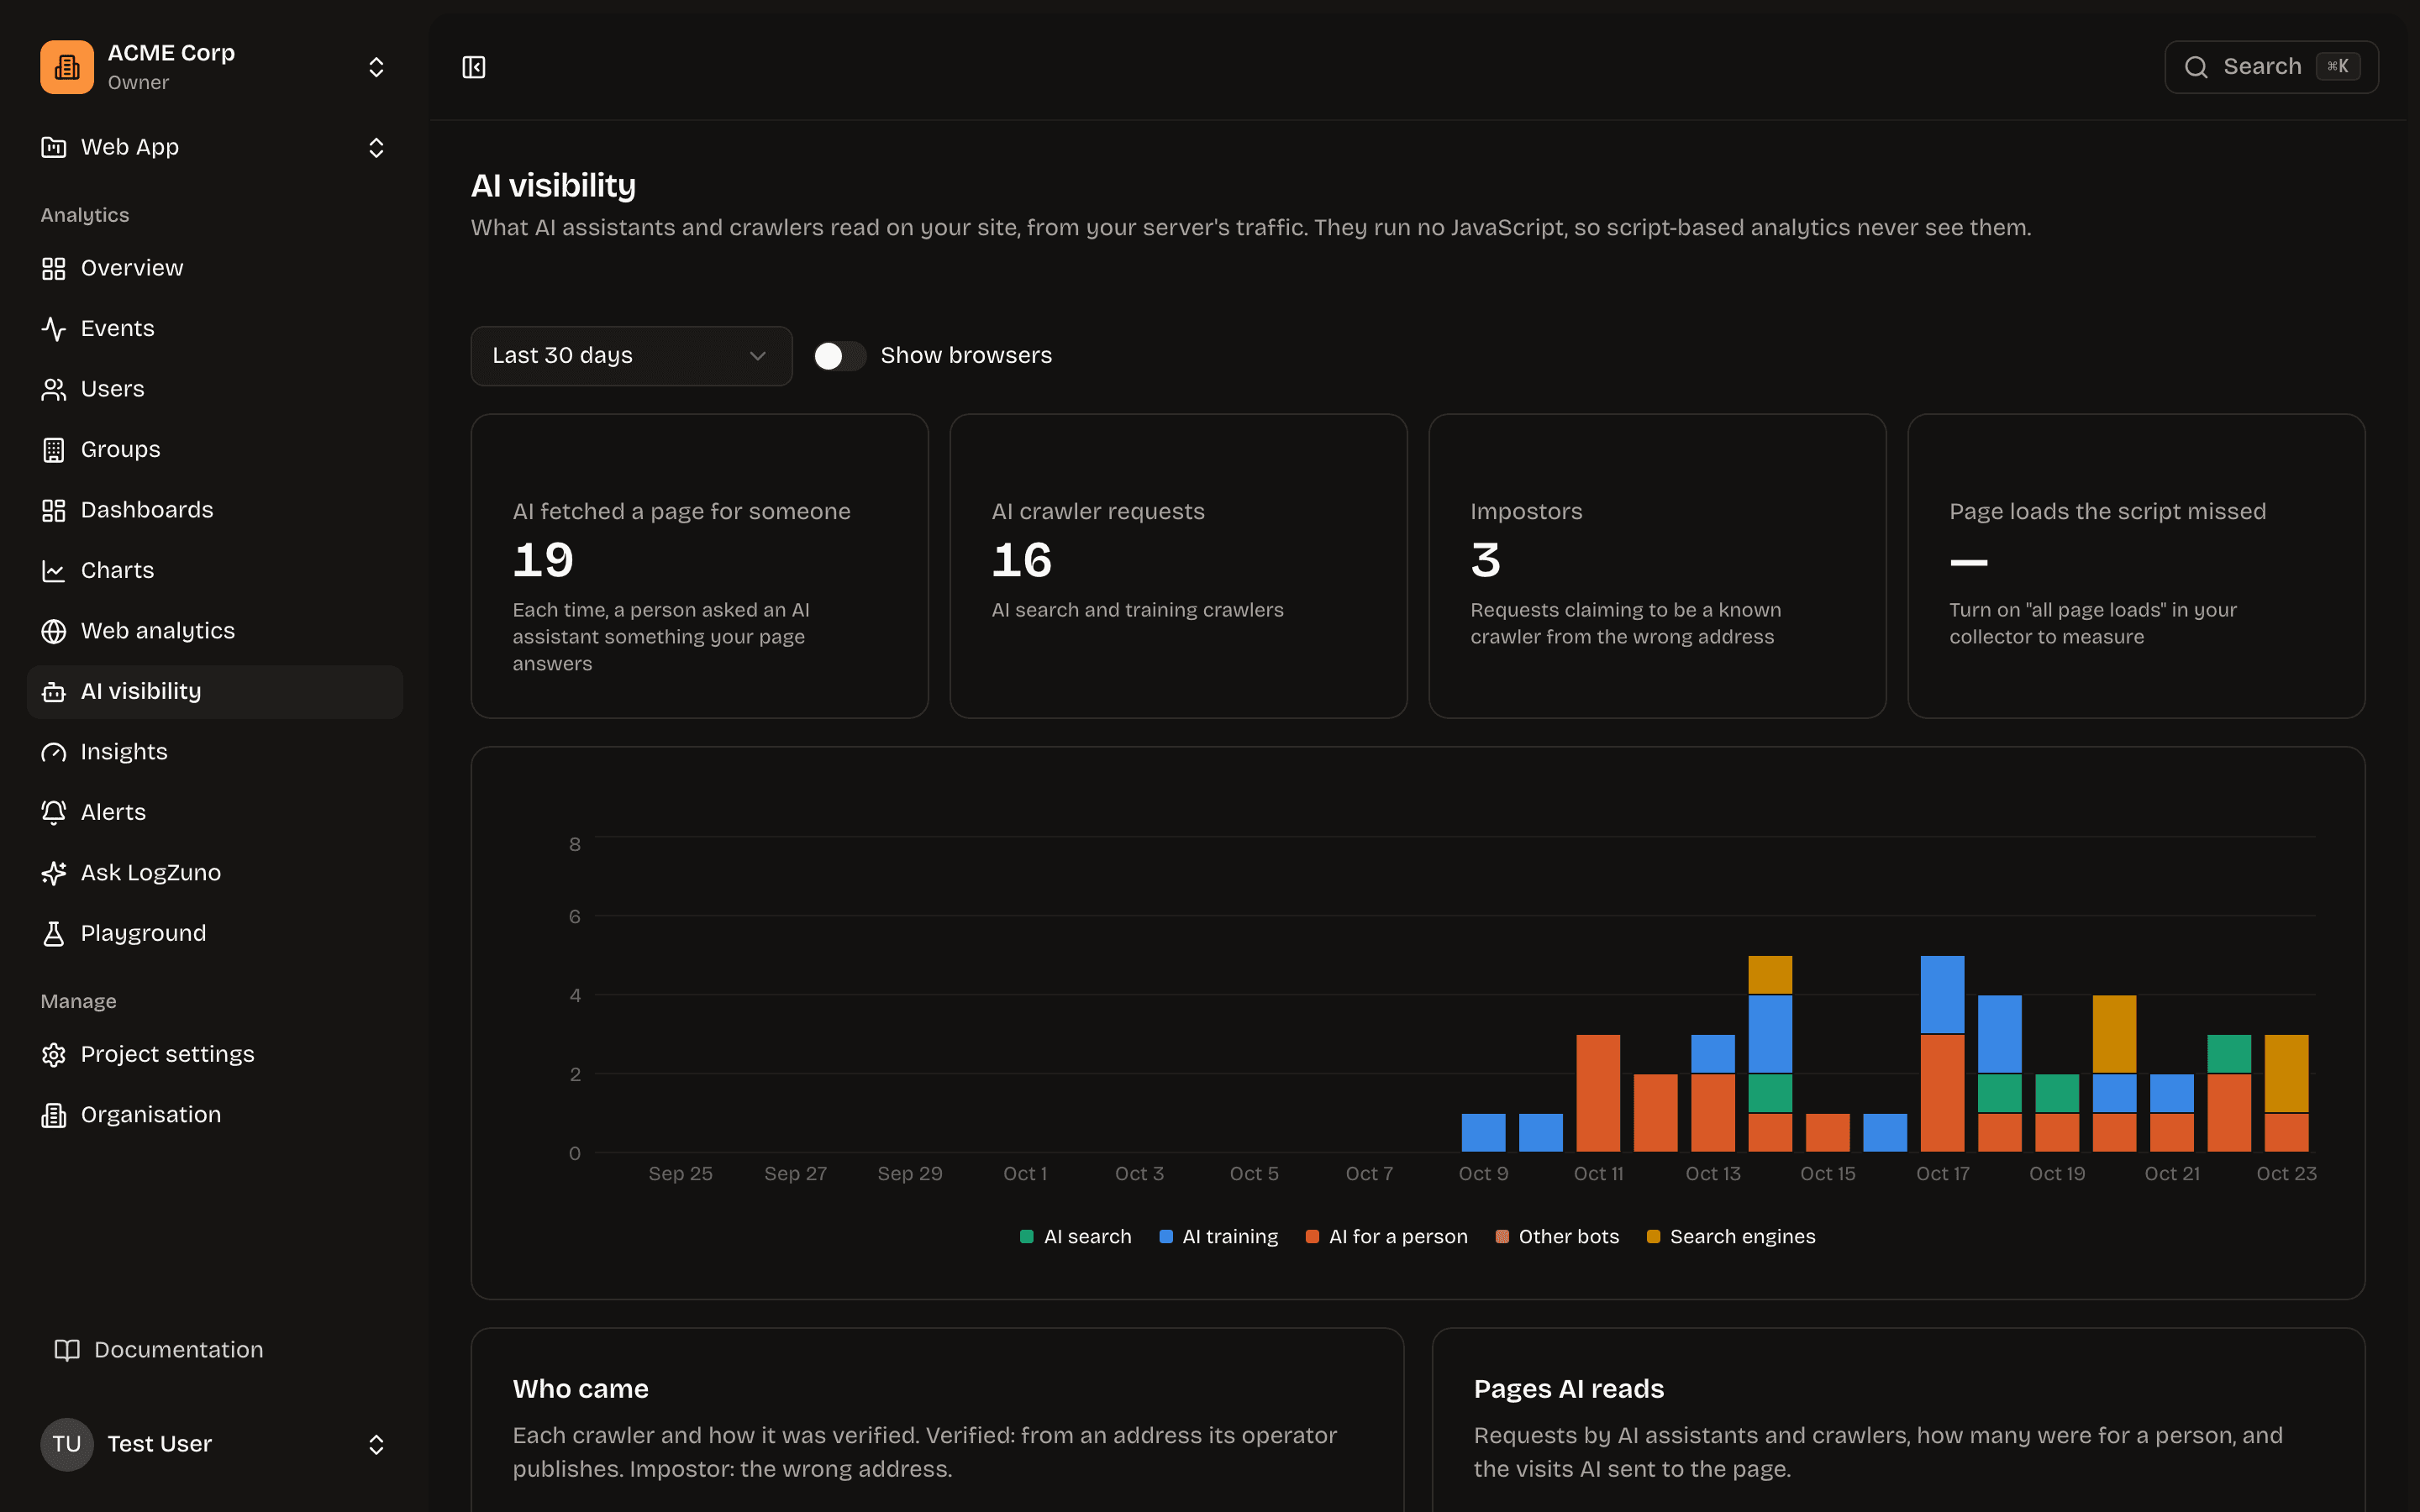
Task: Click the Project settings gear icon
Action: [x=54, y=1055]
